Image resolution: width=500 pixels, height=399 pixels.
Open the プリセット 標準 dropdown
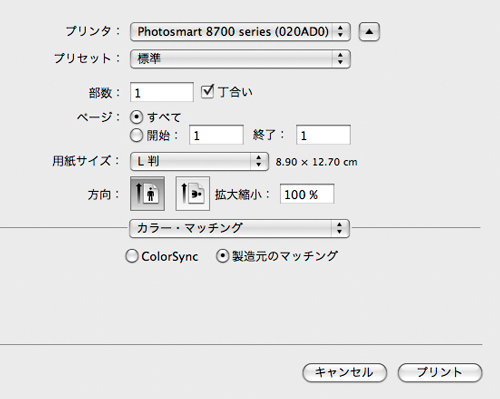[240, 59]
